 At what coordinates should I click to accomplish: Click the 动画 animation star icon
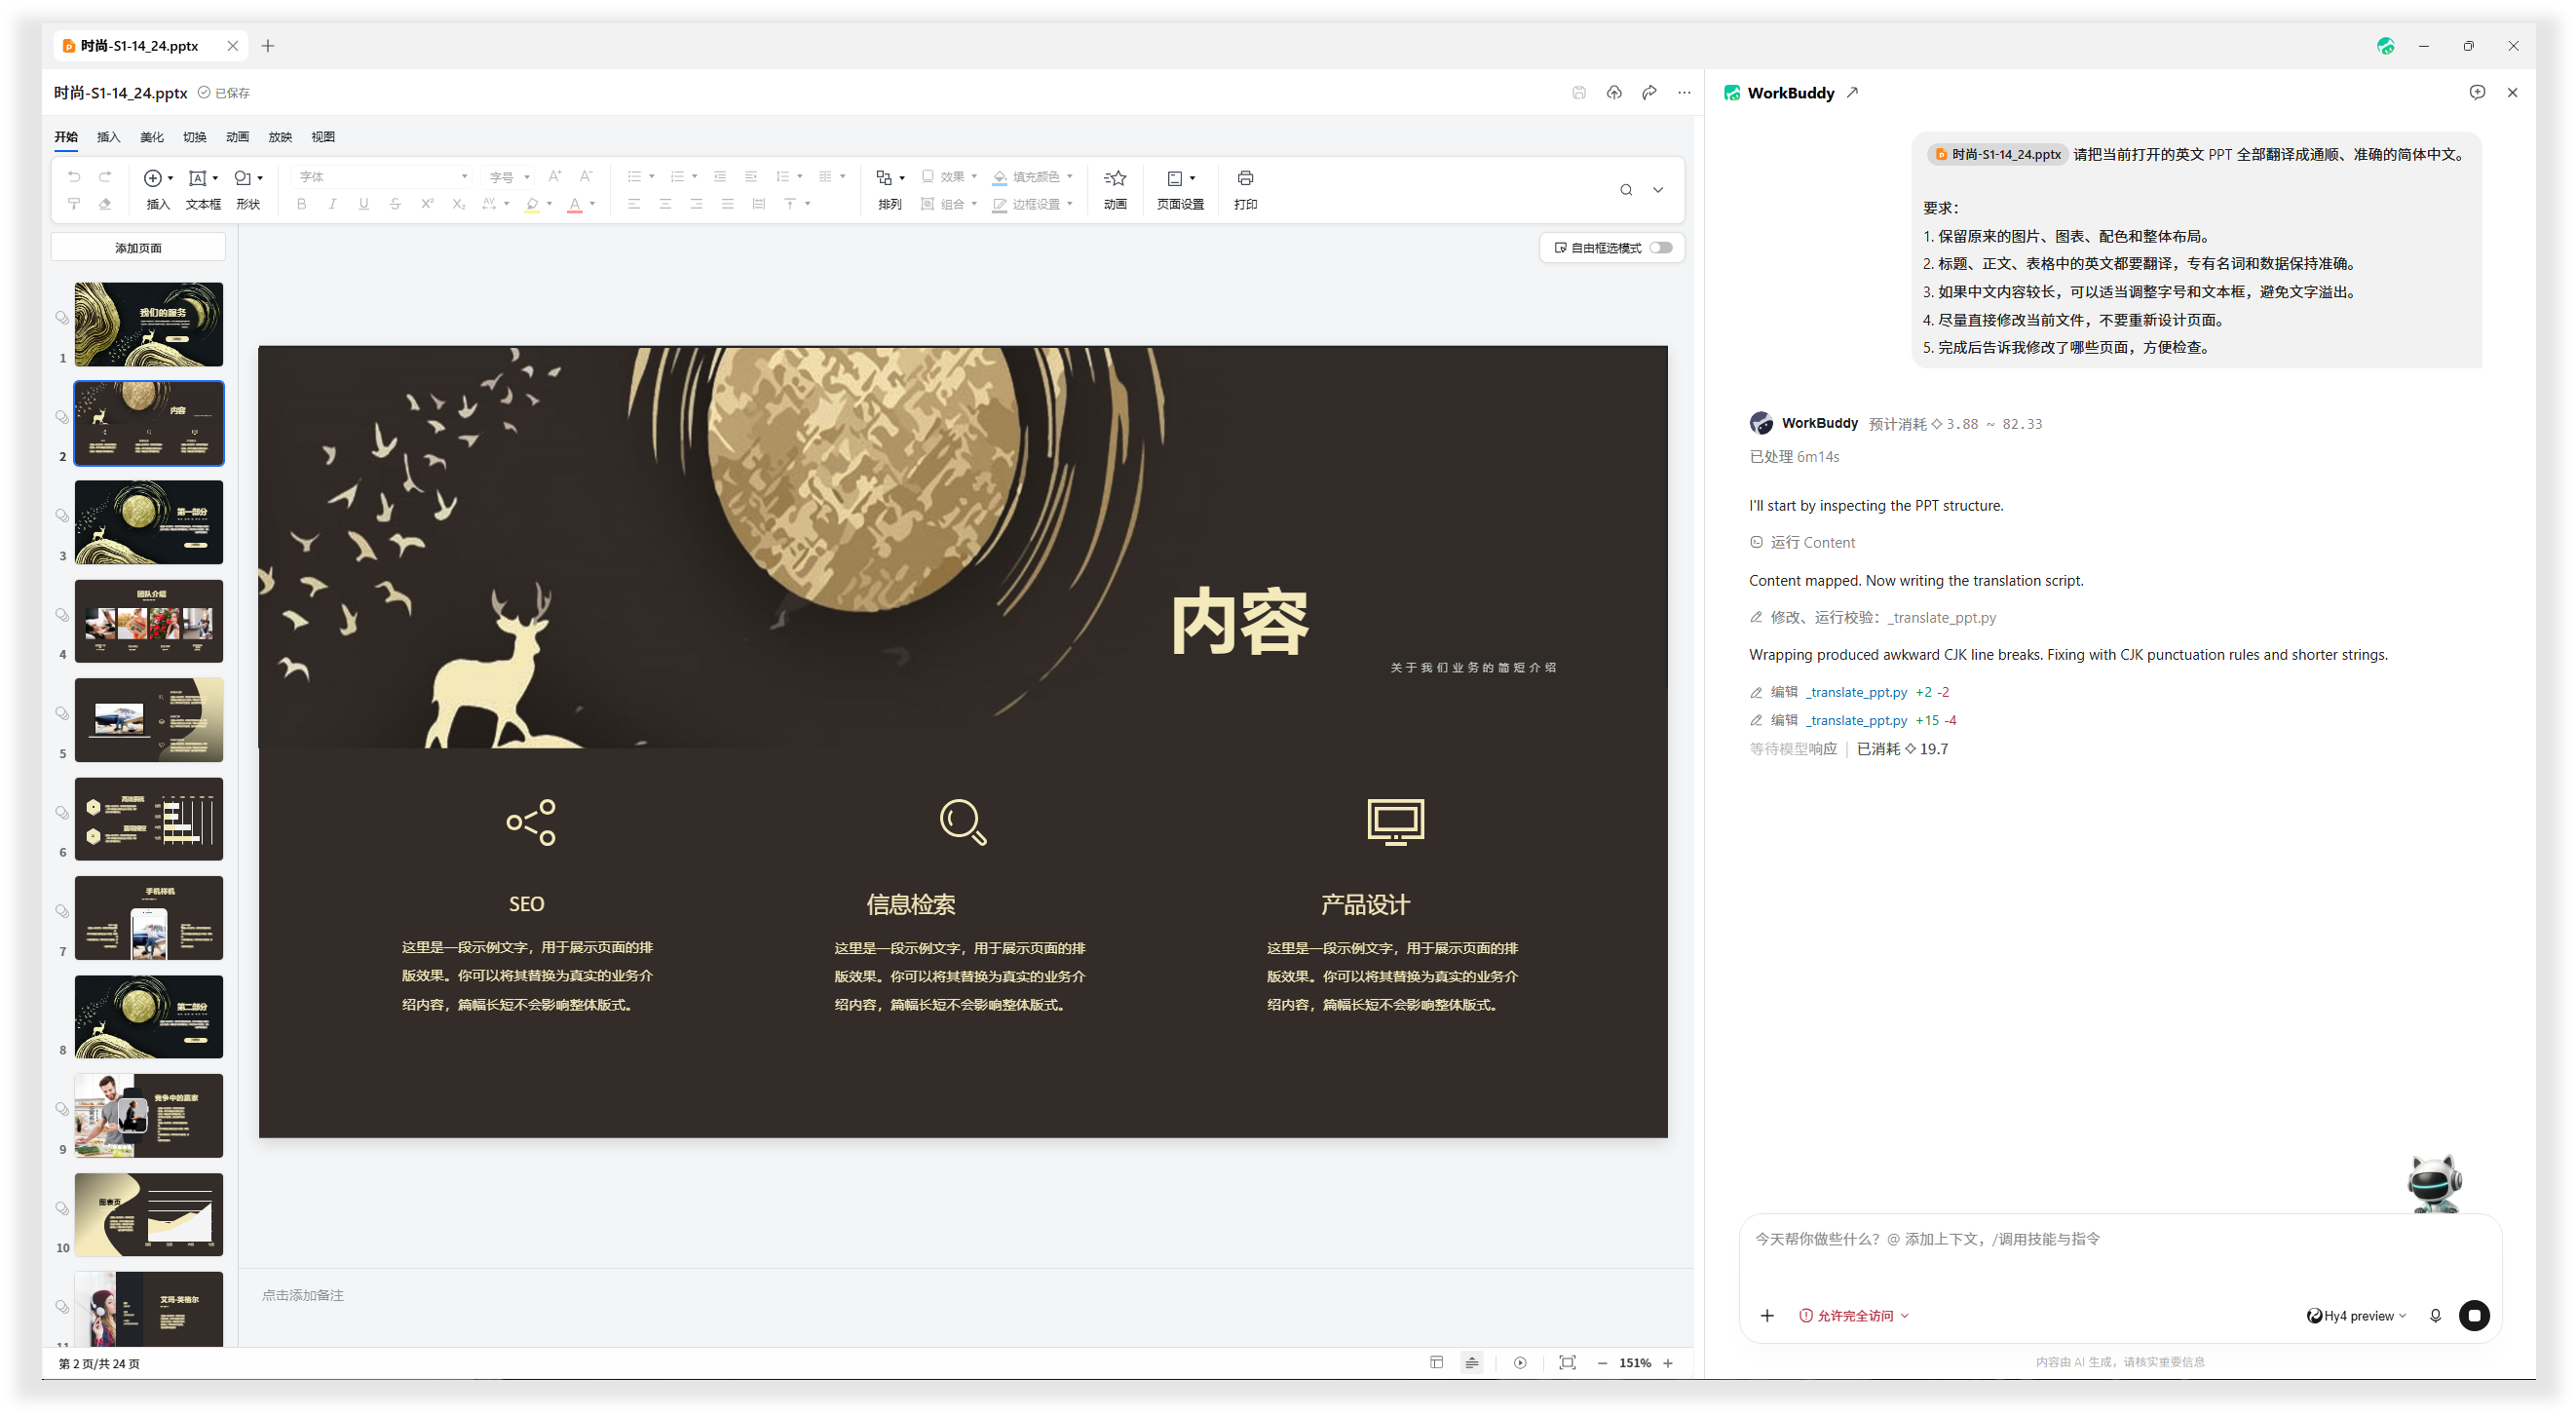point(1115,178)
